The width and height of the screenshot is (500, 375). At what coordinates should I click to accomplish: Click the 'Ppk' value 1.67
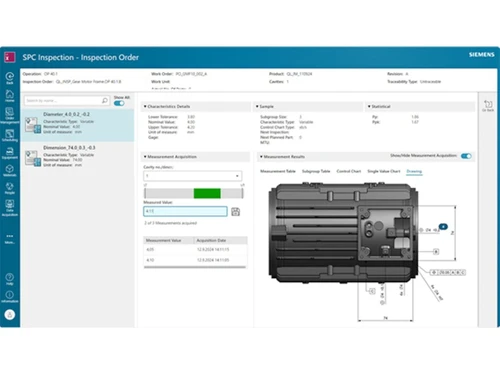pos(415,122)
